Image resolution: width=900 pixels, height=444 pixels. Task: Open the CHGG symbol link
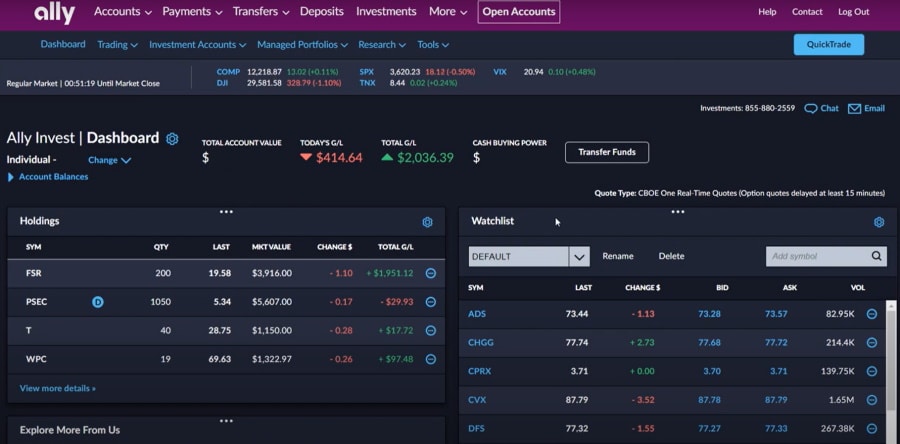[480, 343]
